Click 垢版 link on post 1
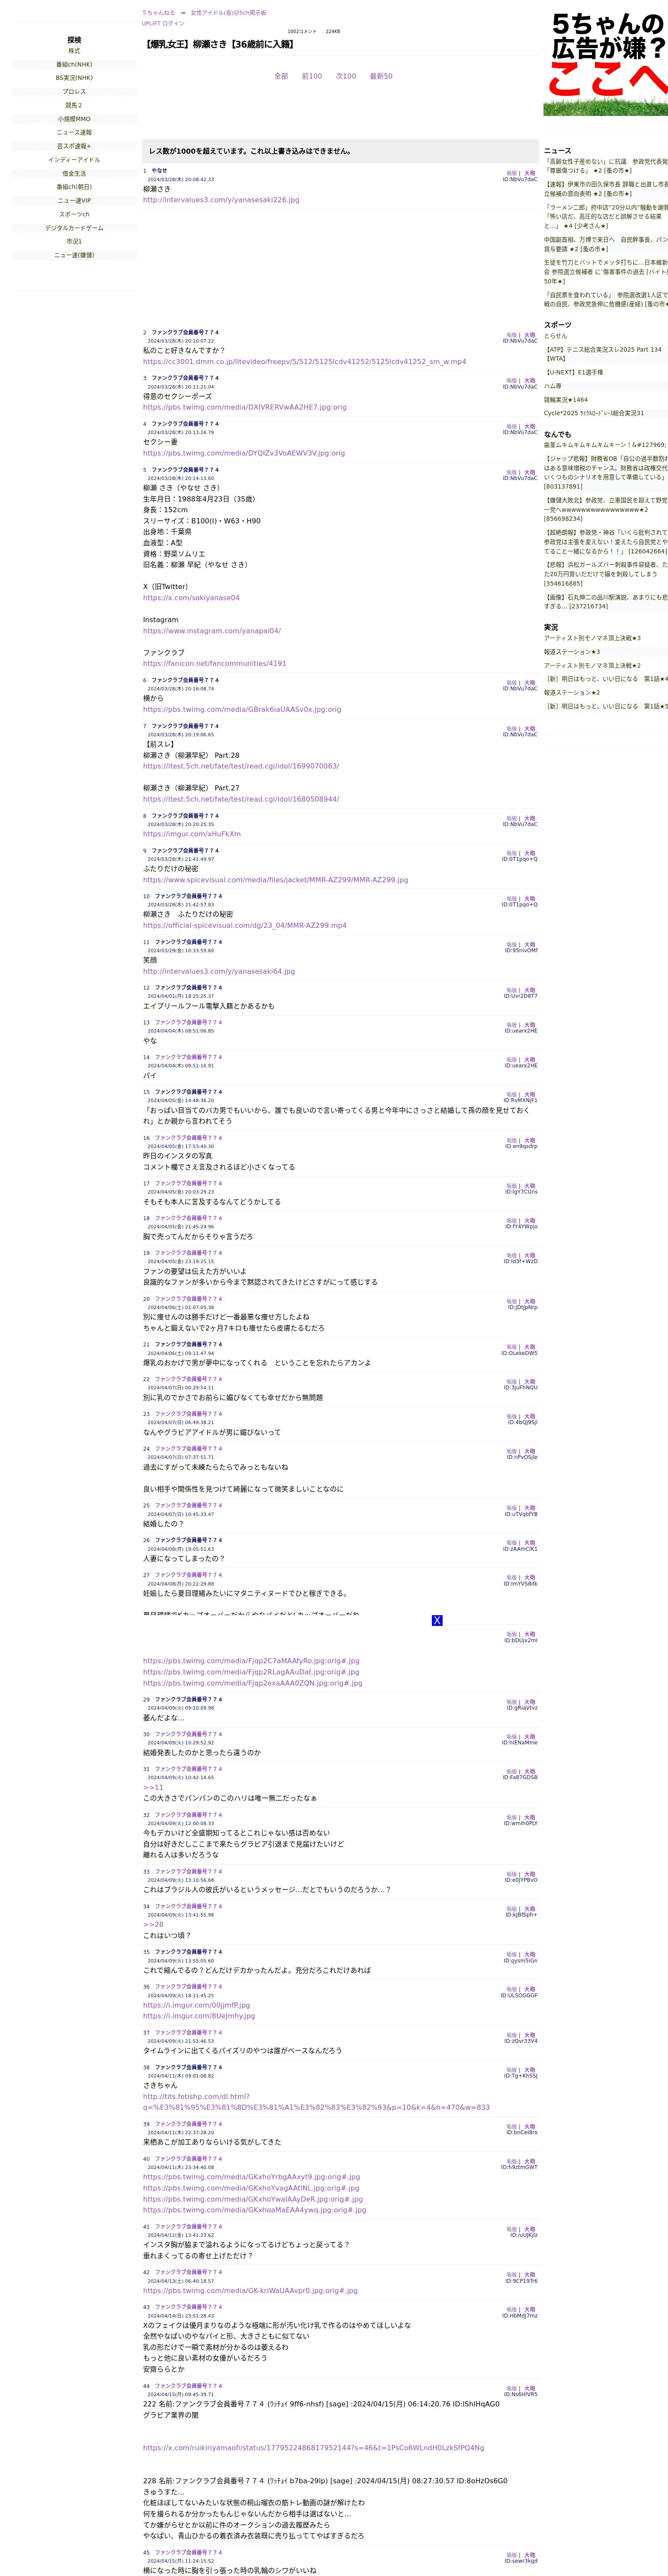 coord(511,173)
